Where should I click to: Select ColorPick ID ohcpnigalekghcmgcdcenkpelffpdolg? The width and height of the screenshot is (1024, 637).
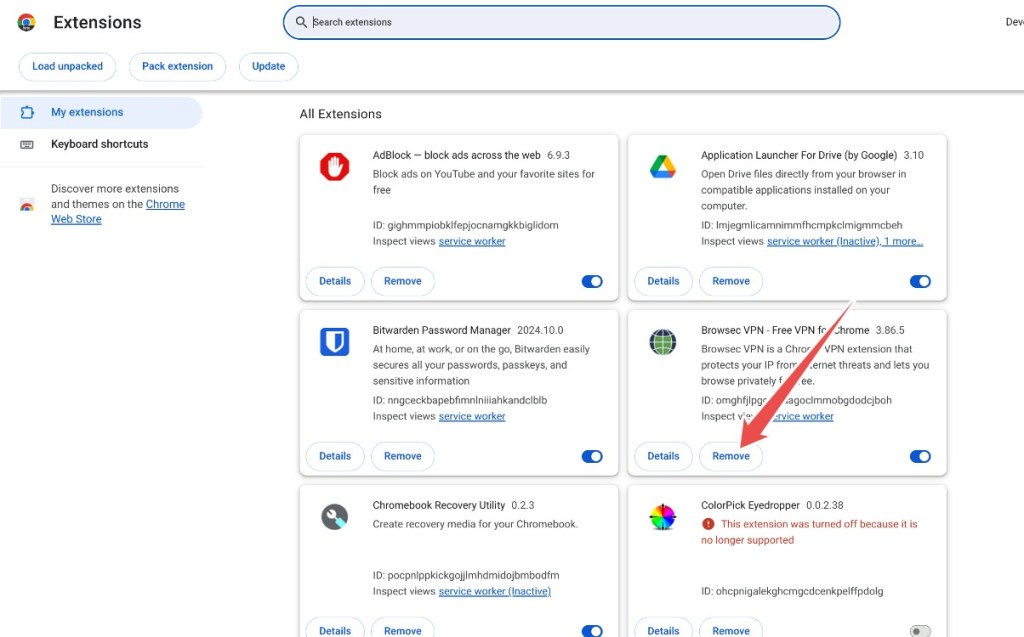click(792, 592)
